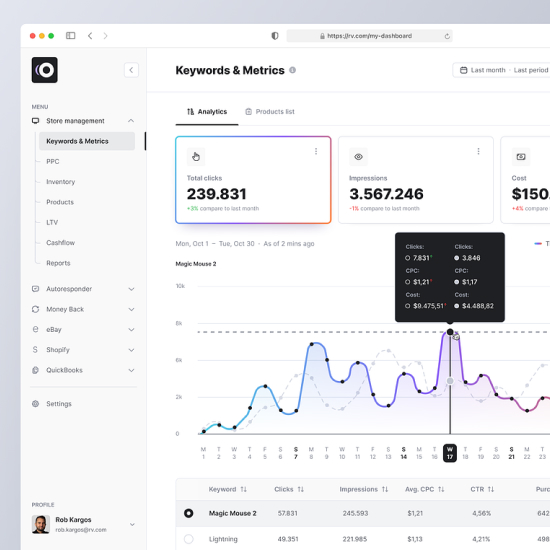Click the info icon next to Keywords & Metrics title
Screen dimensions: 550x550
(292, 70)
